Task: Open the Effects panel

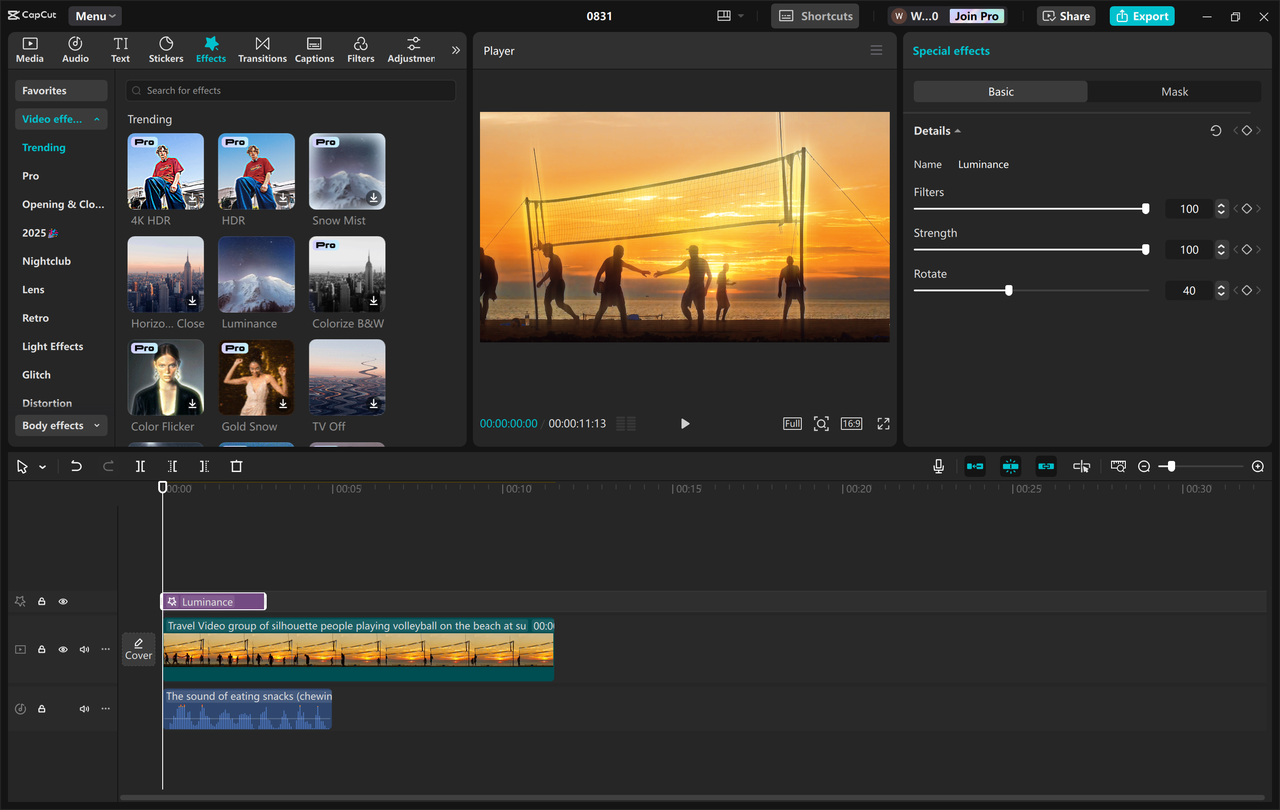Action: coord(211,48)
